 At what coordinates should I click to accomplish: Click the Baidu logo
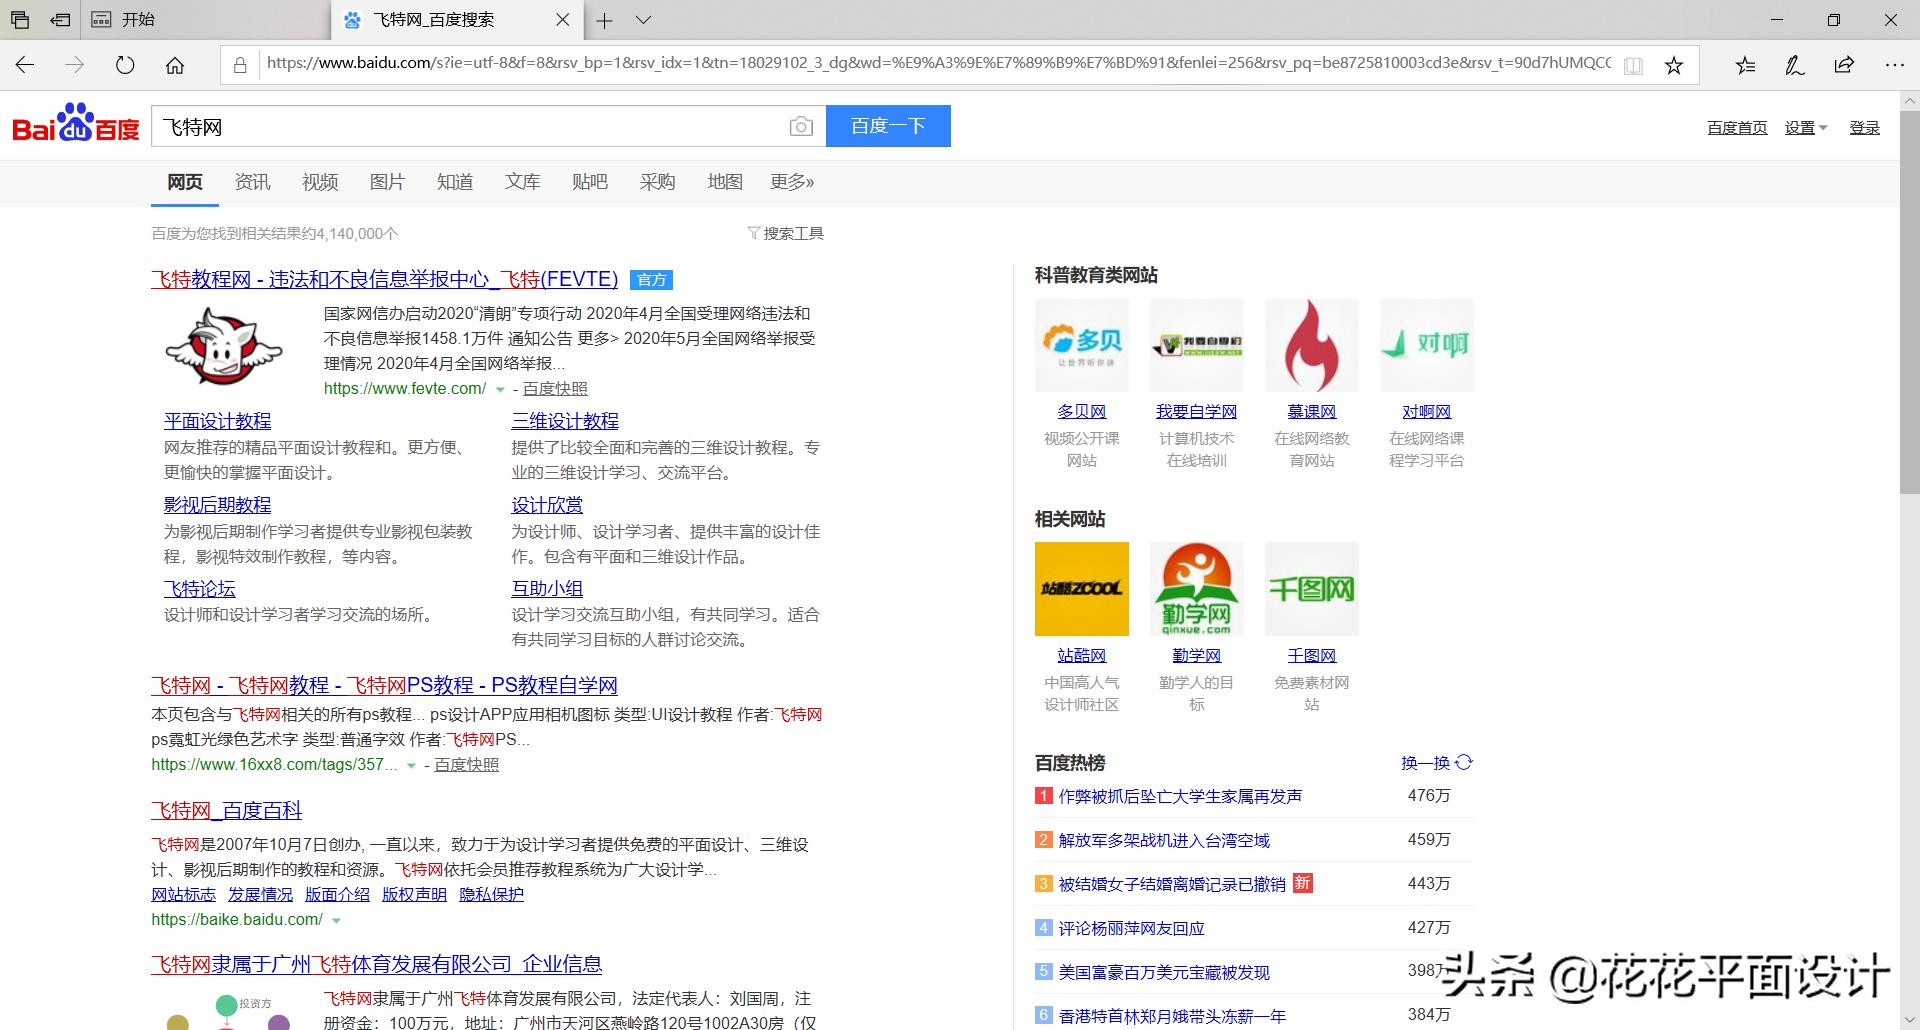click(76, 124)
